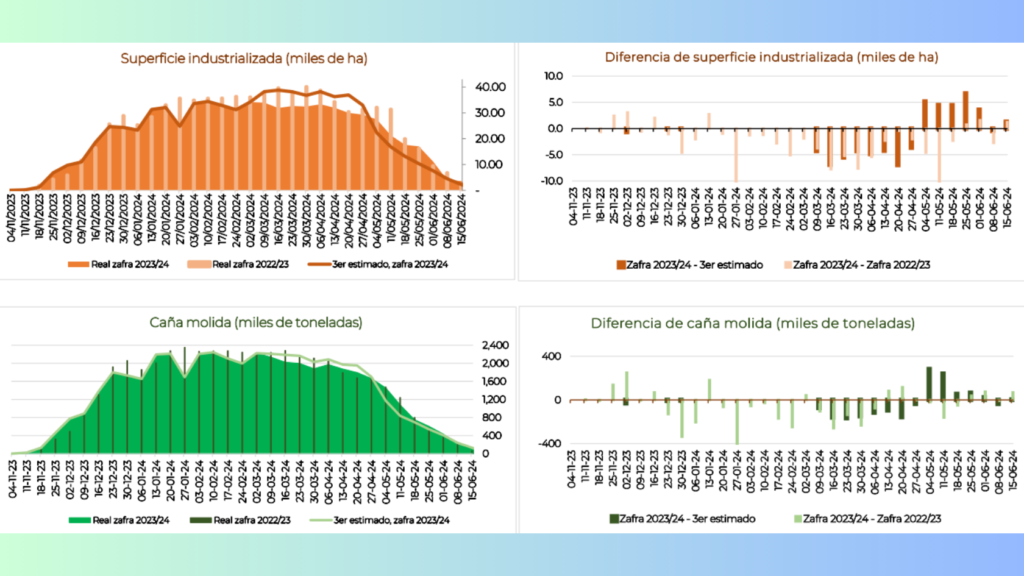1024x576 pixels.
Task: Click orange Real zafra 2023/24 legend swatch
Action: point(78,264)
